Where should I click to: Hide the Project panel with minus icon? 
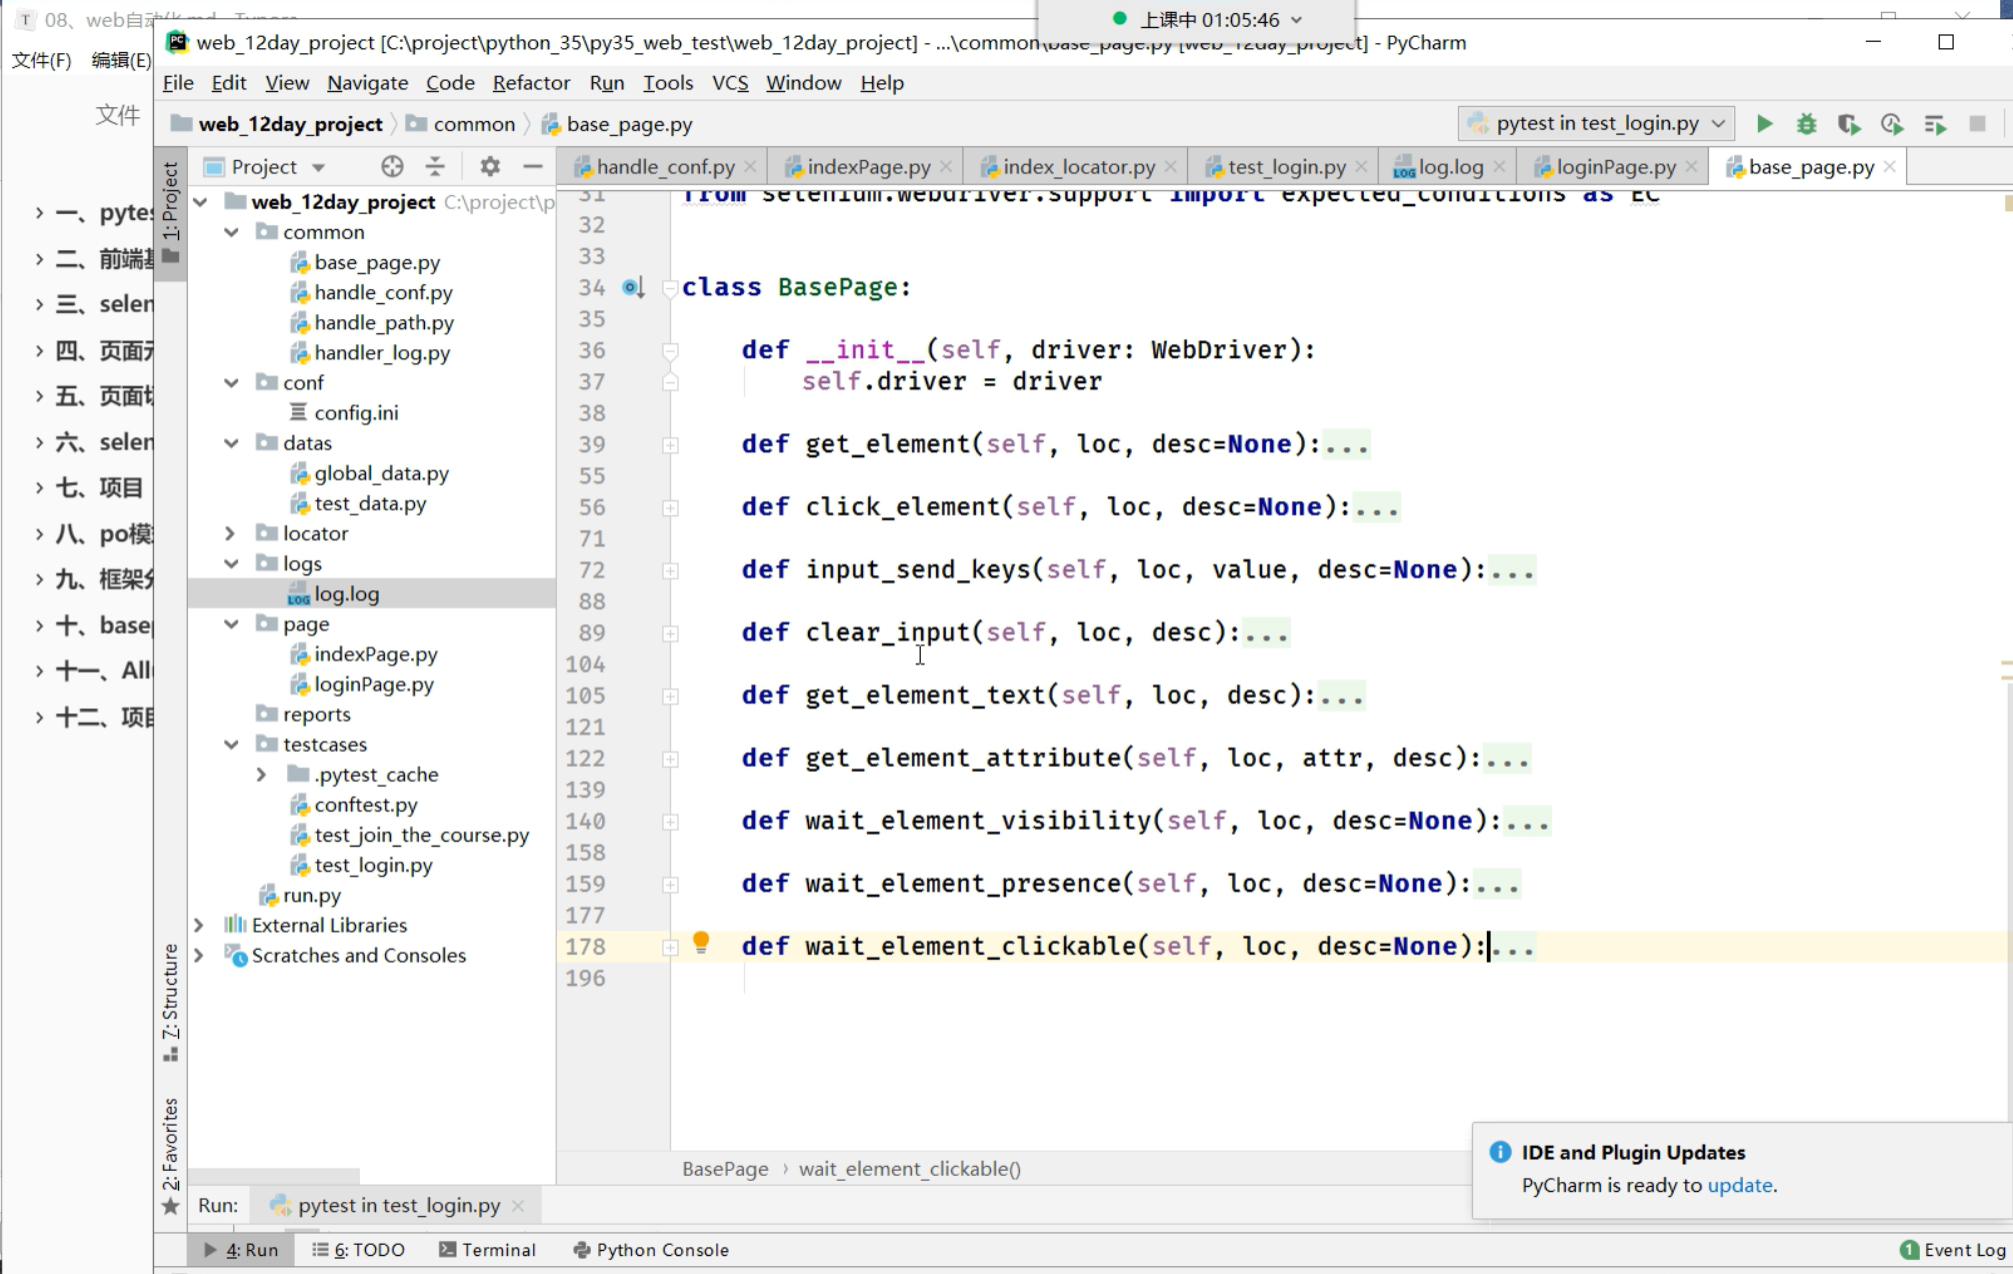pos(532,166)
